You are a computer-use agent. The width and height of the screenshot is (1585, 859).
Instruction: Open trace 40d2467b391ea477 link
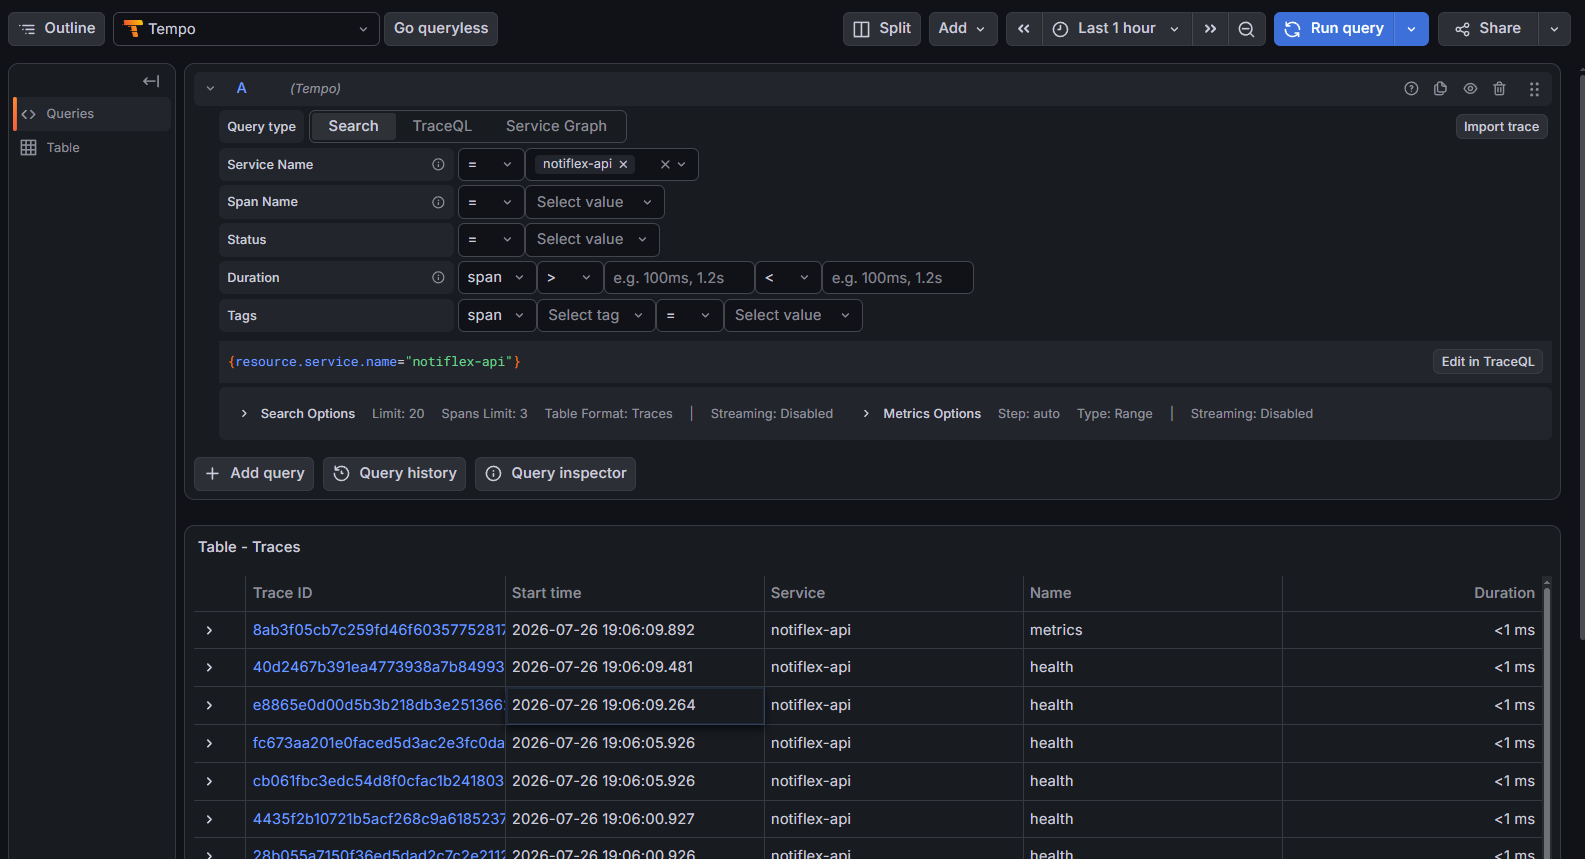coord(379,667)
